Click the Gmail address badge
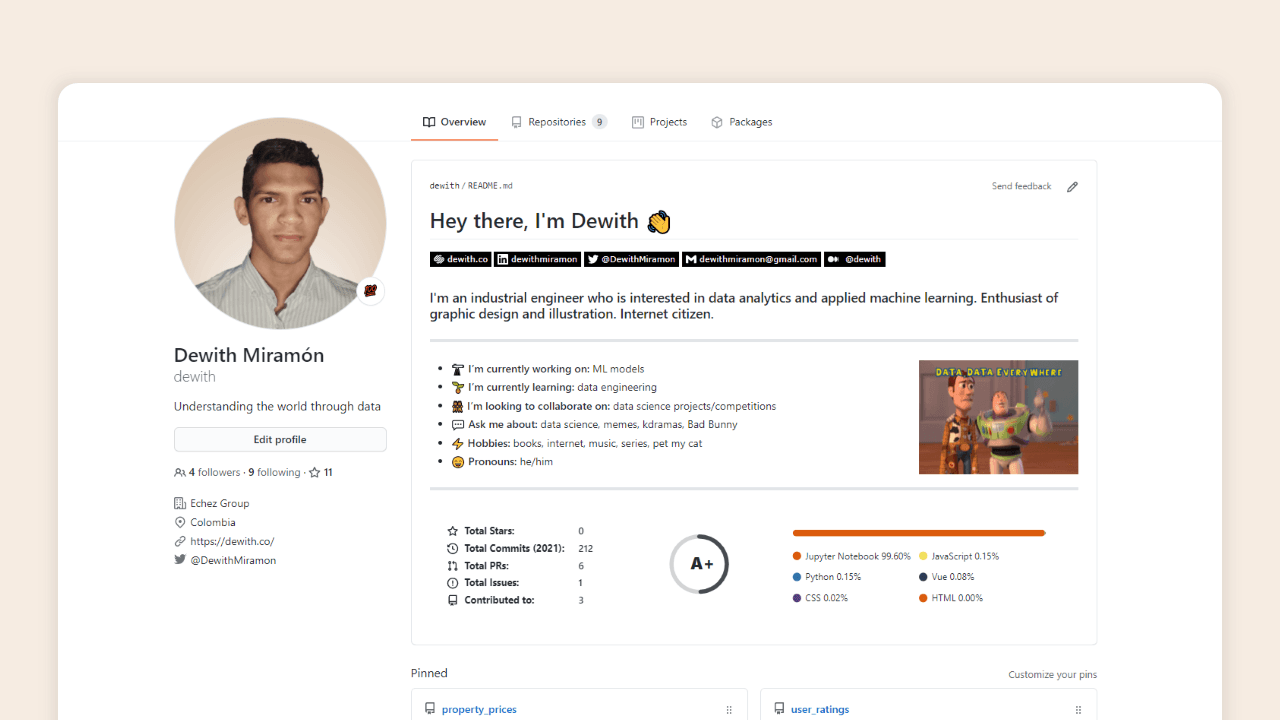 tap(751, 259)
